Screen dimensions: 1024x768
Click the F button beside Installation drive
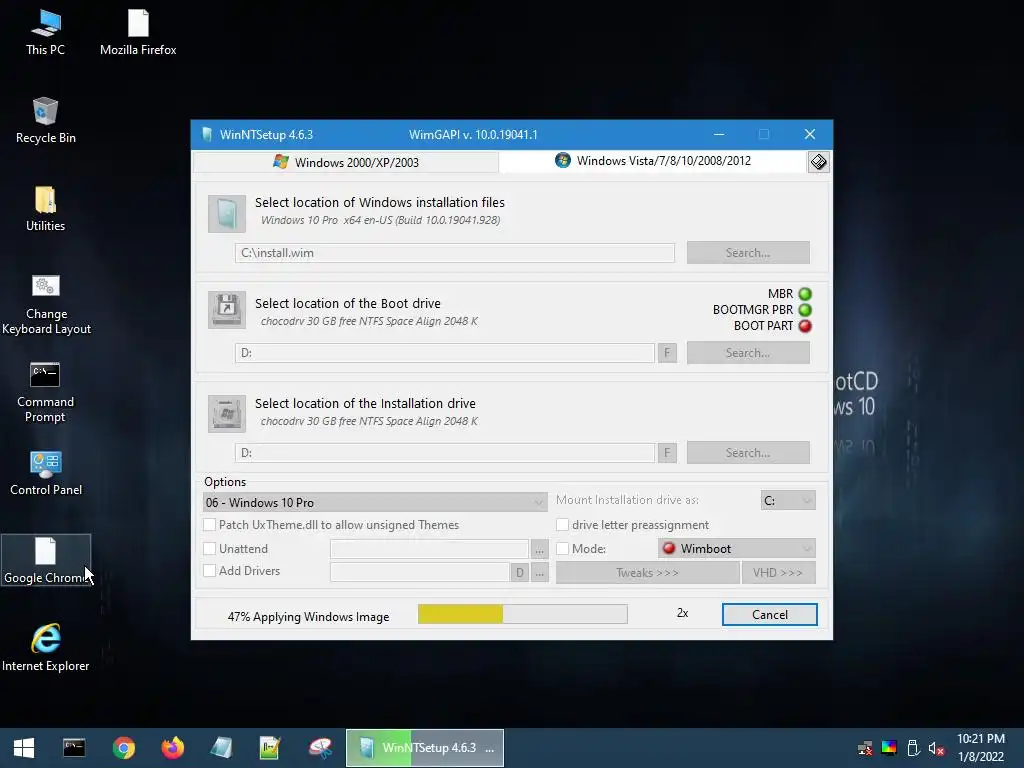point(667,453)
